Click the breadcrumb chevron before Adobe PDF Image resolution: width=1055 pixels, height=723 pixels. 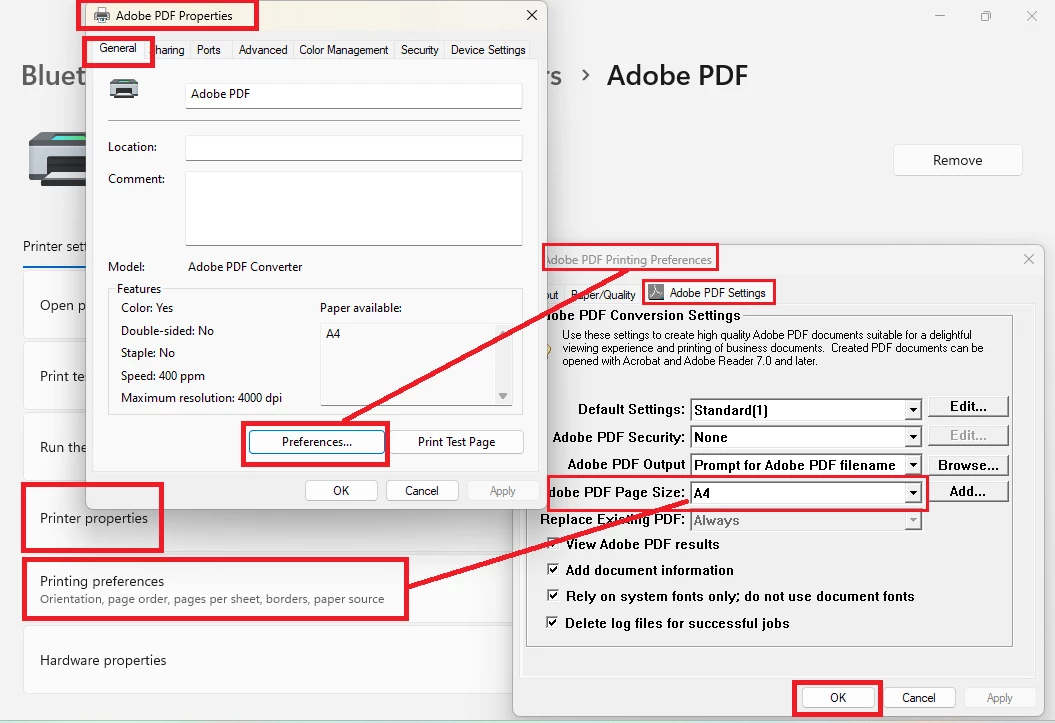tap(585, 75)
